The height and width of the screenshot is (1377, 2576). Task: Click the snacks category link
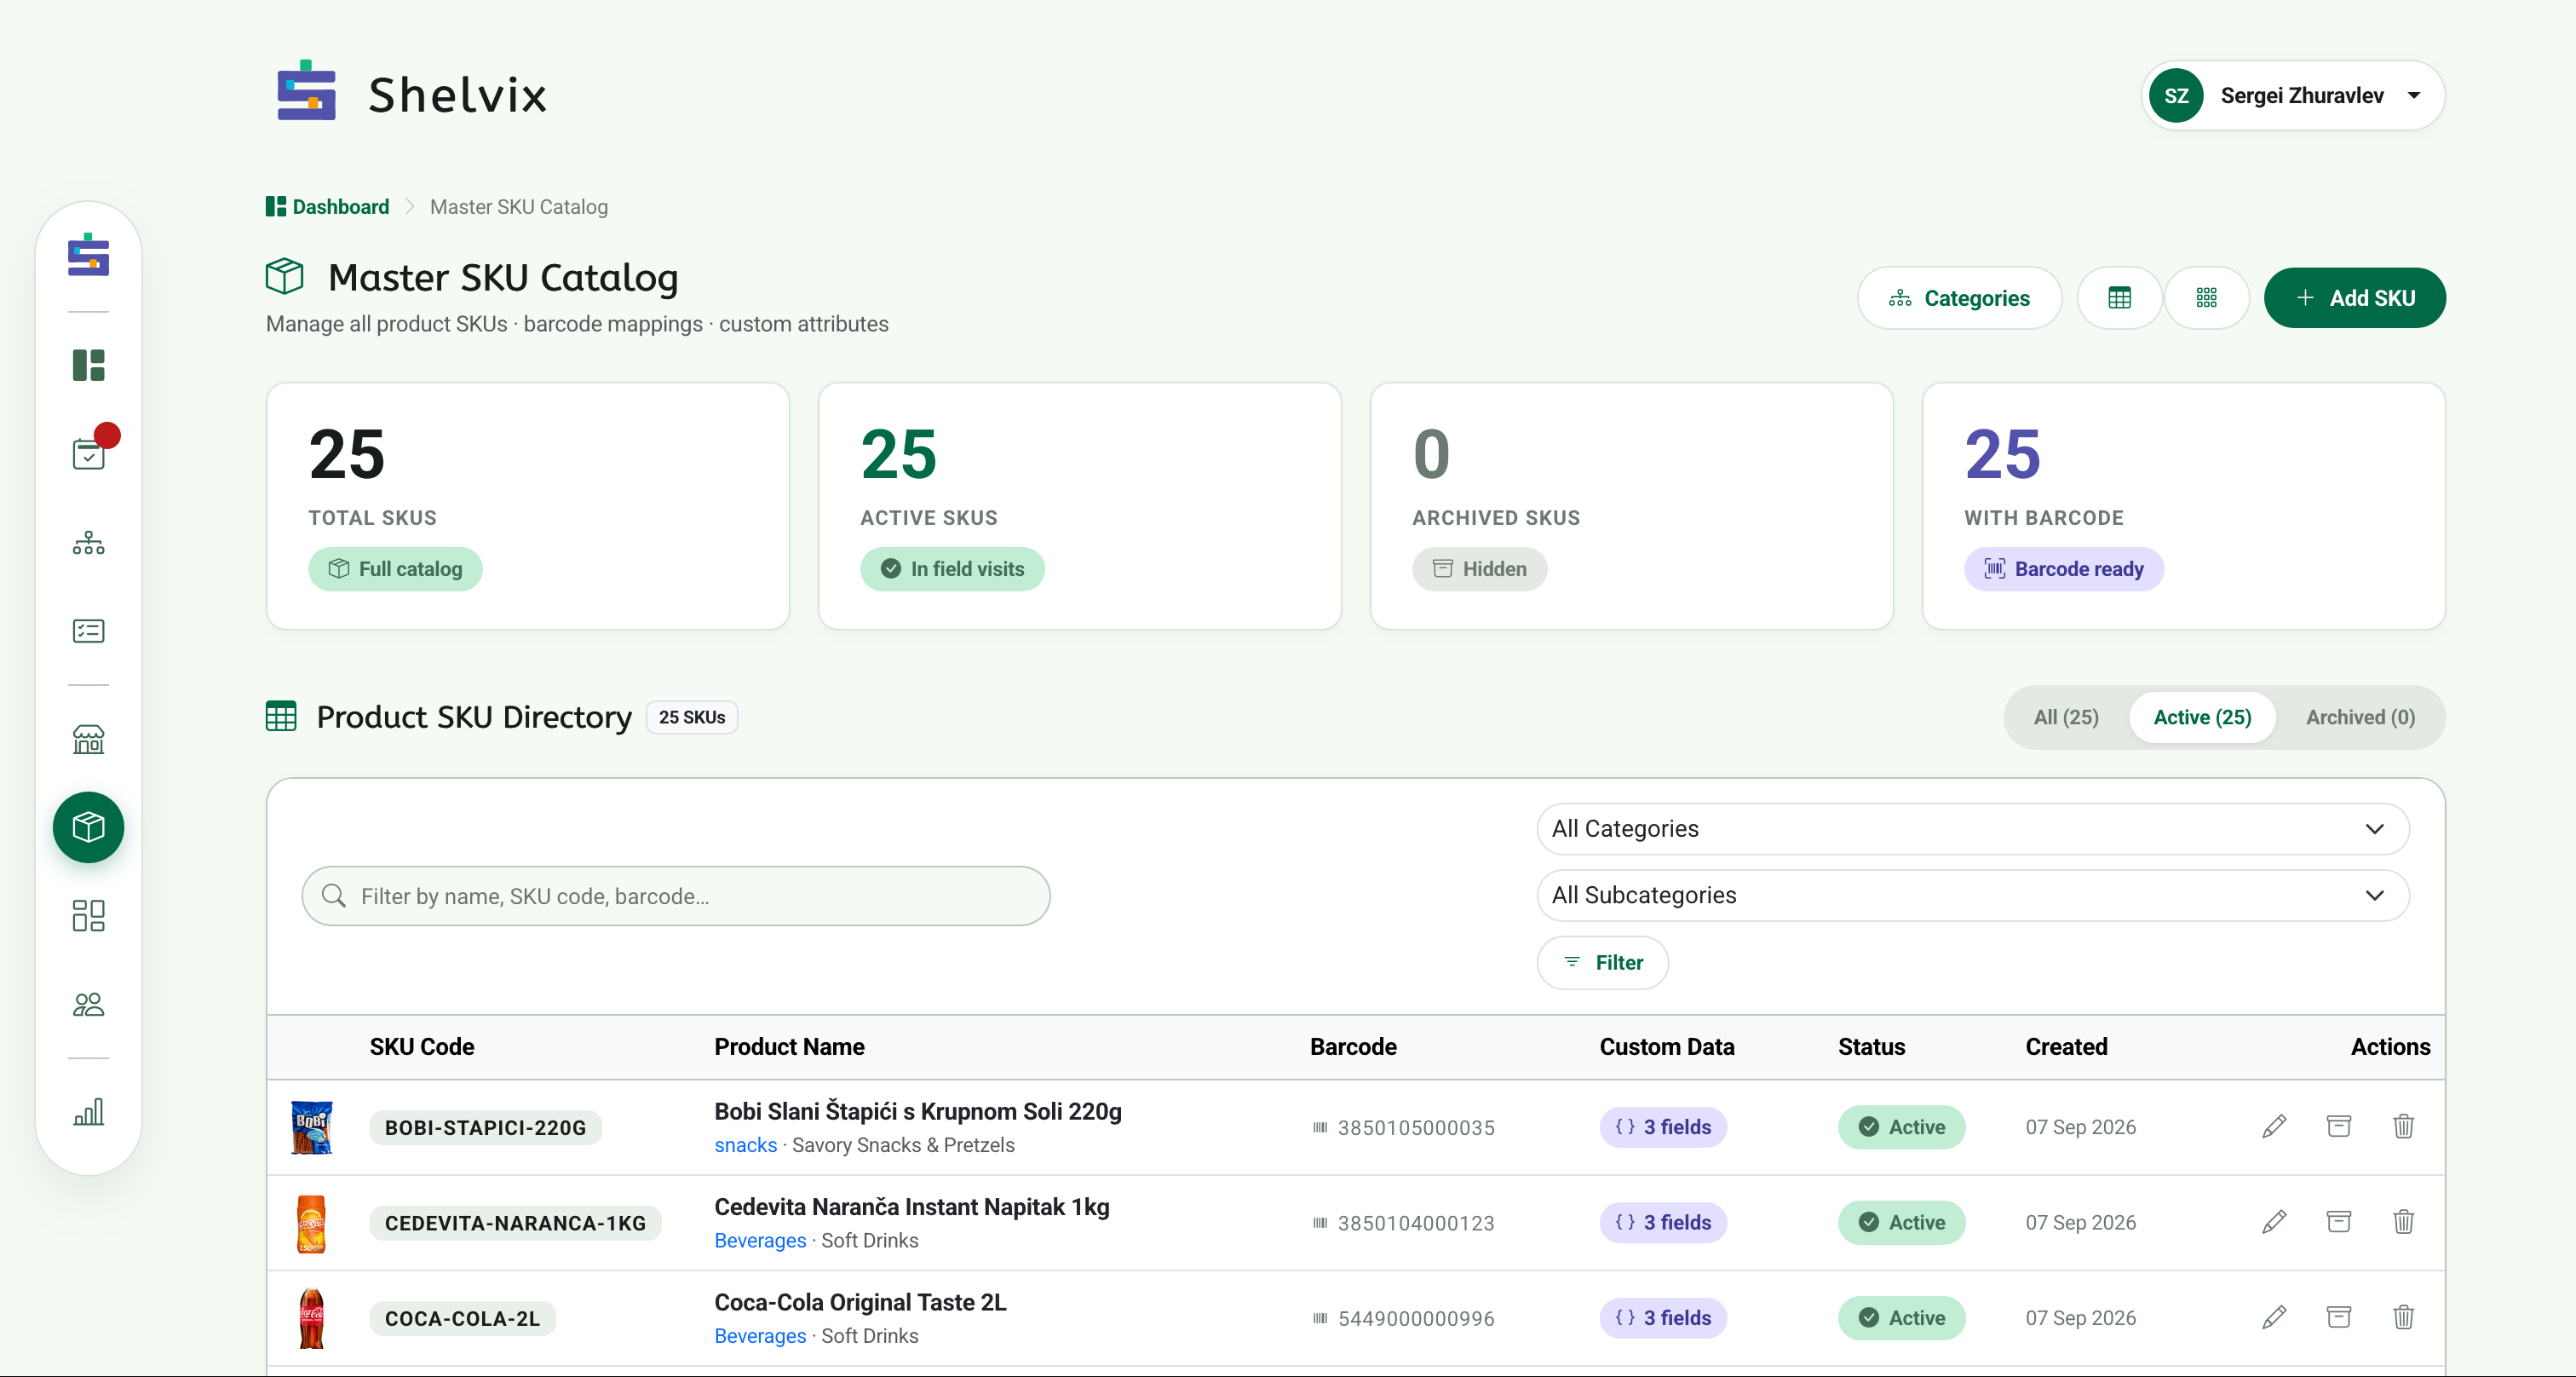[x=745, y=1145]
